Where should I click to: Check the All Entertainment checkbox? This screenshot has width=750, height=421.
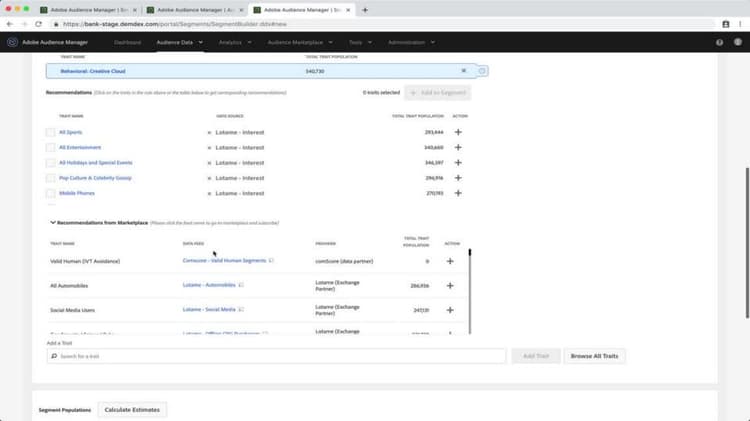[x=50, y=147]
